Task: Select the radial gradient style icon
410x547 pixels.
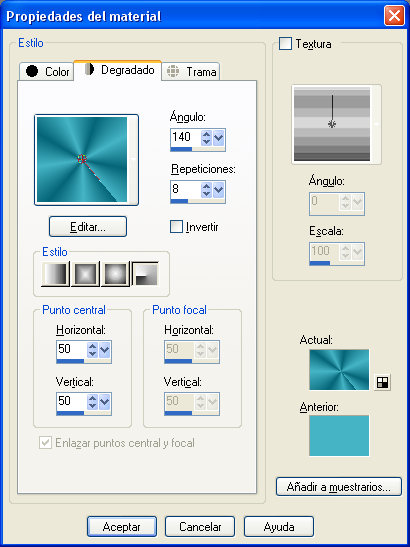Action: point(145,274)
